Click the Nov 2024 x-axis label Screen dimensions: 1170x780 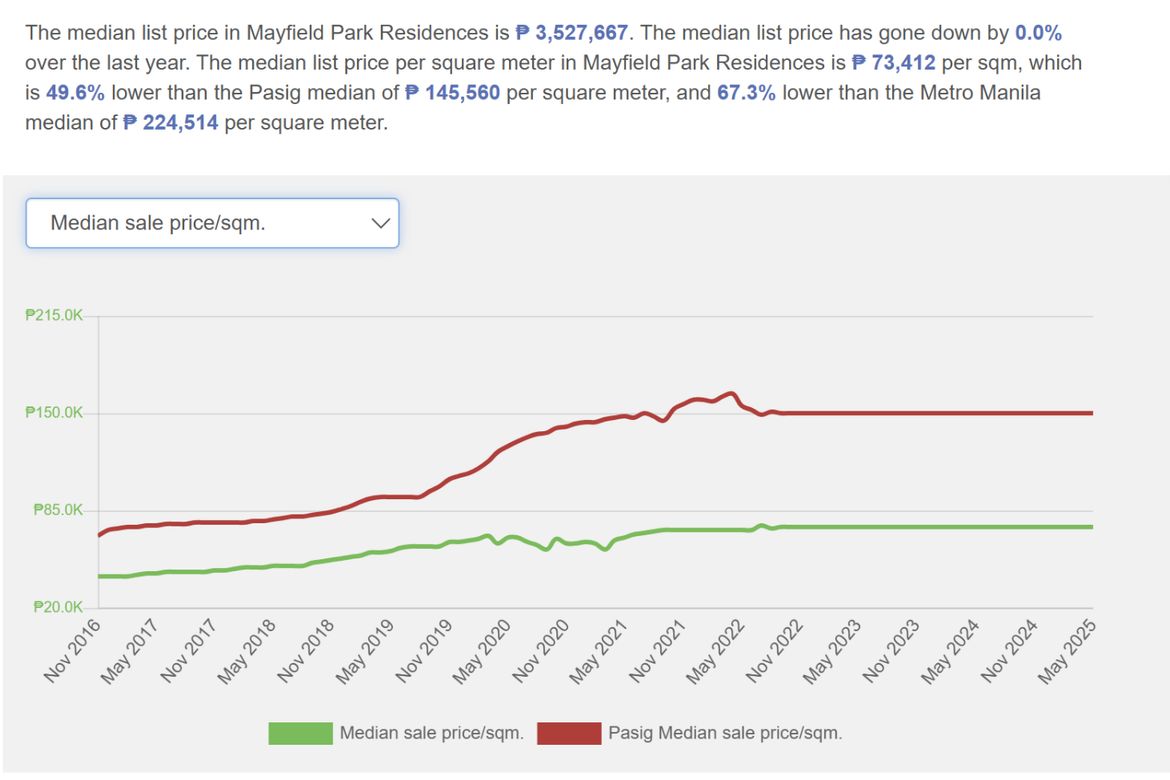[1009, 650]
